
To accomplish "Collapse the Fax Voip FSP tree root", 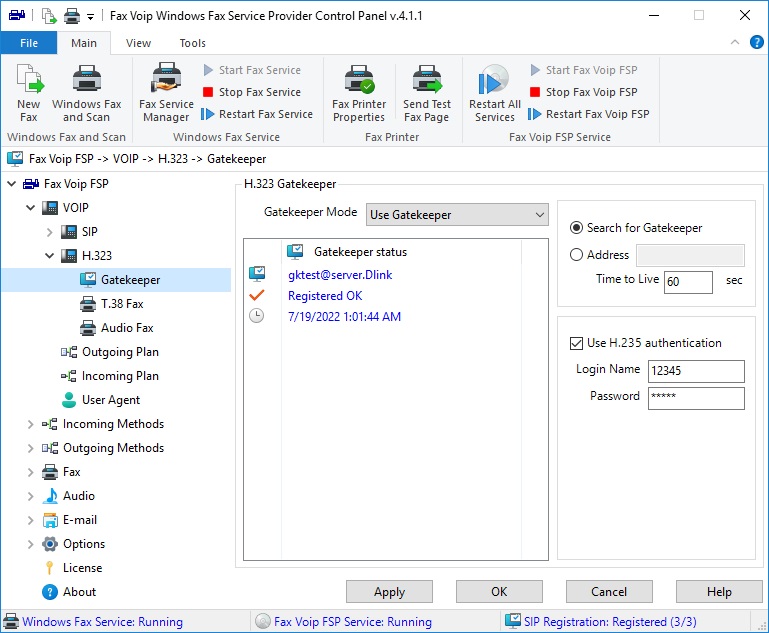I will 11,184.
